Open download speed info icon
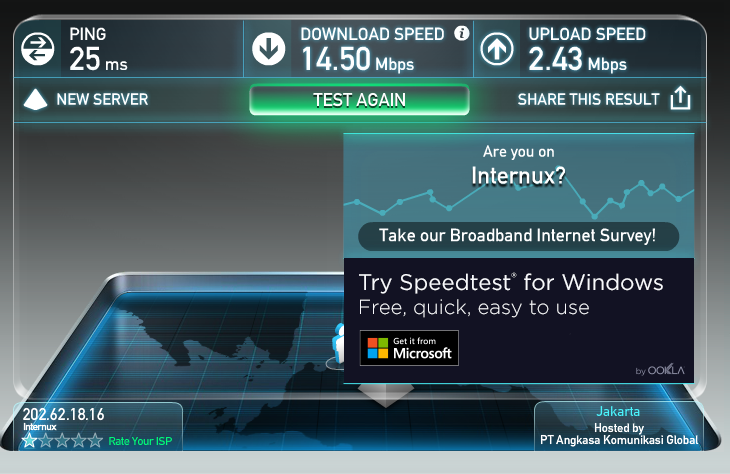The image size is (730, 474). coord(461,33)
